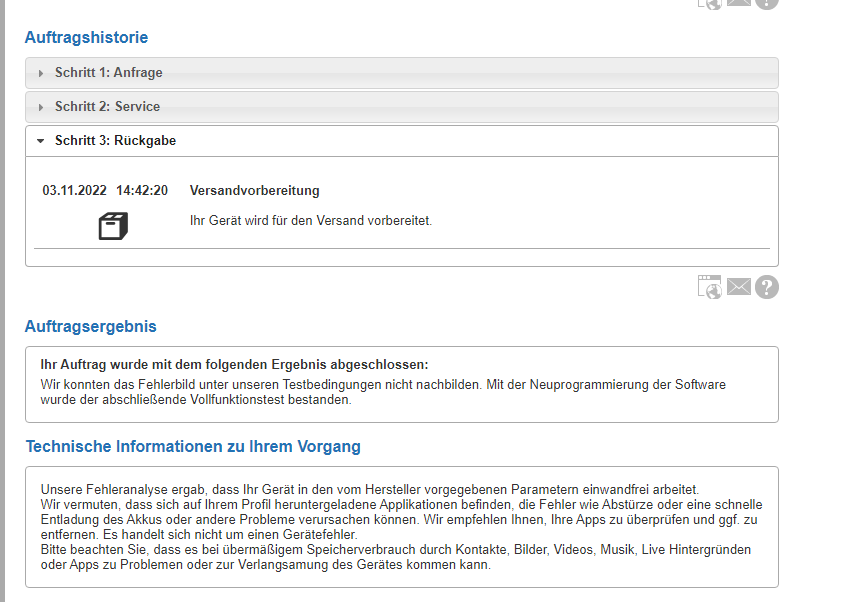Viewport: 843px width, 602px height.
Task: Select the Versandvorbereitung status title
Action: pyautogui.click(x=254, y=190)
